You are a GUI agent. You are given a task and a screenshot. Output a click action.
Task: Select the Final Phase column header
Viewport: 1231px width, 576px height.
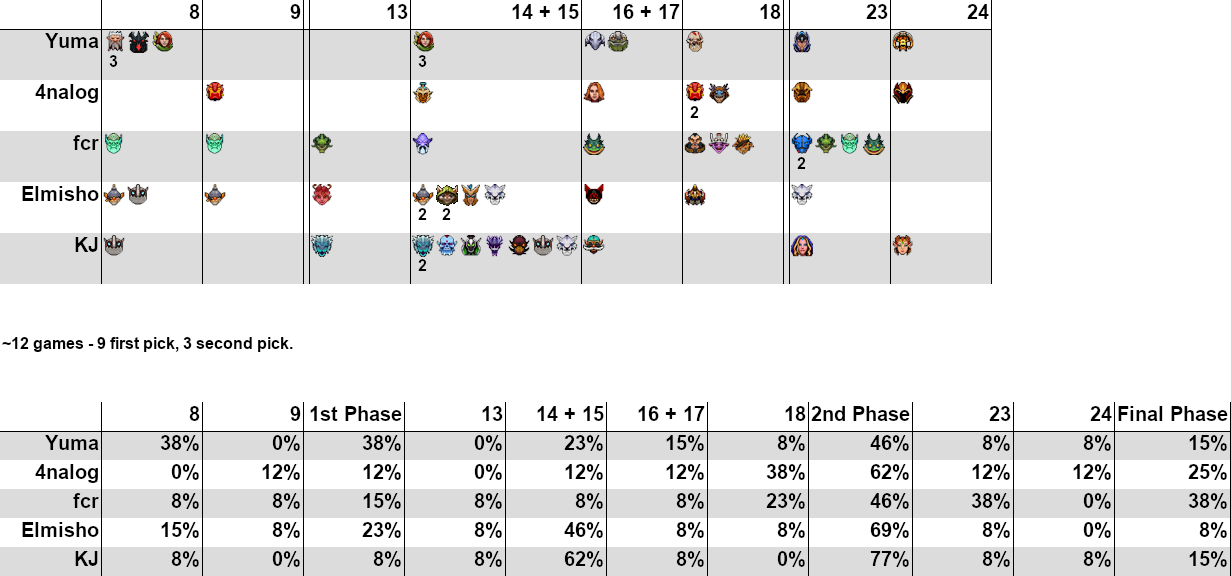click(1172, 414)
